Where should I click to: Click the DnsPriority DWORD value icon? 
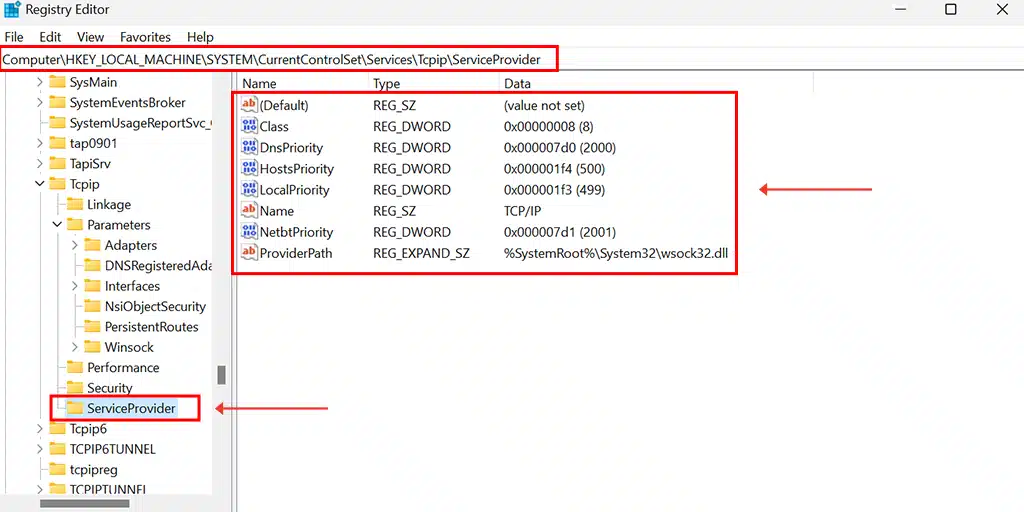pos(249,147)
